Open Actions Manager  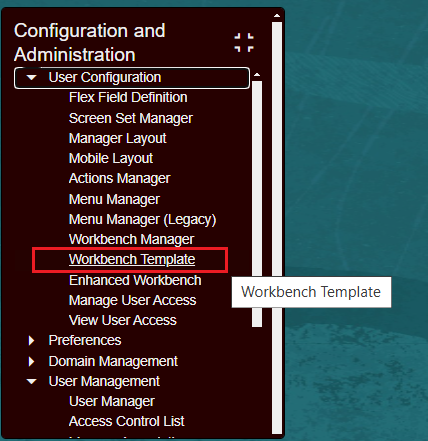coord(119,178)
